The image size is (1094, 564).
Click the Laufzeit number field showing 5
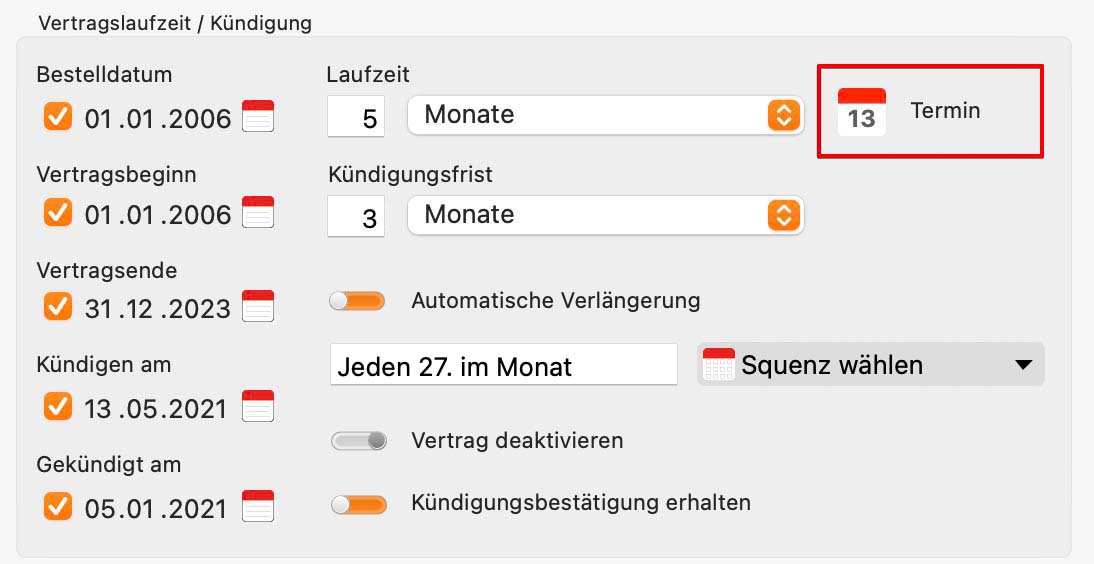click(x=356, y=117)
